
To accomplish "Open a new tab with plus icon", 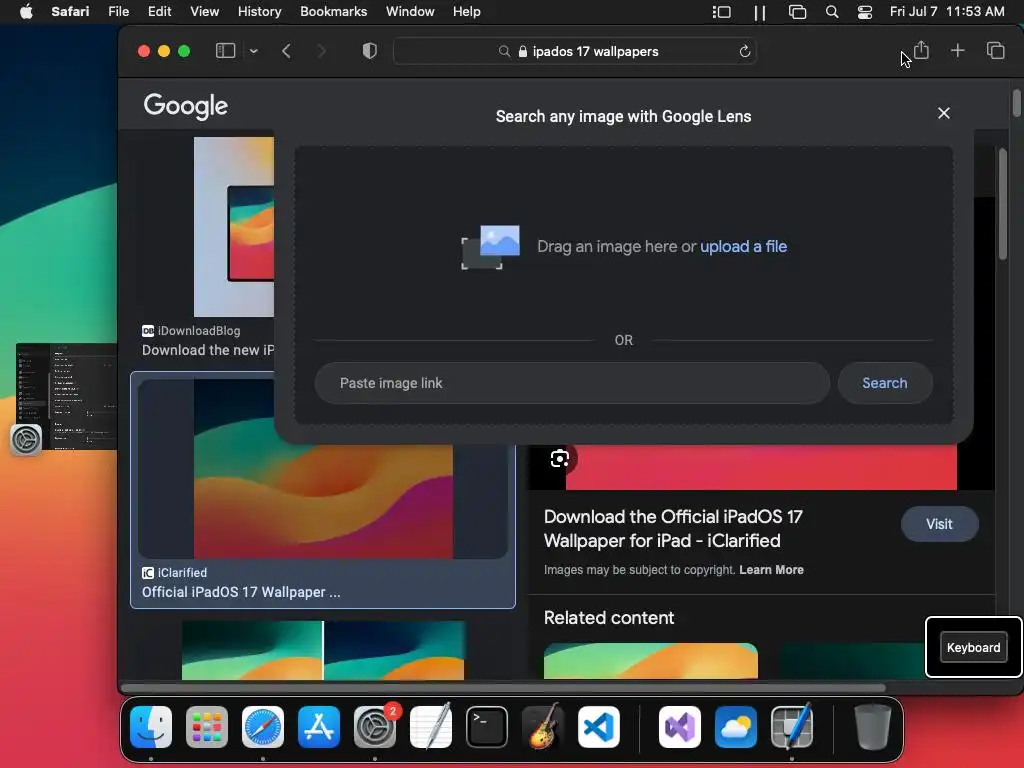I will (x=957, y=50).
